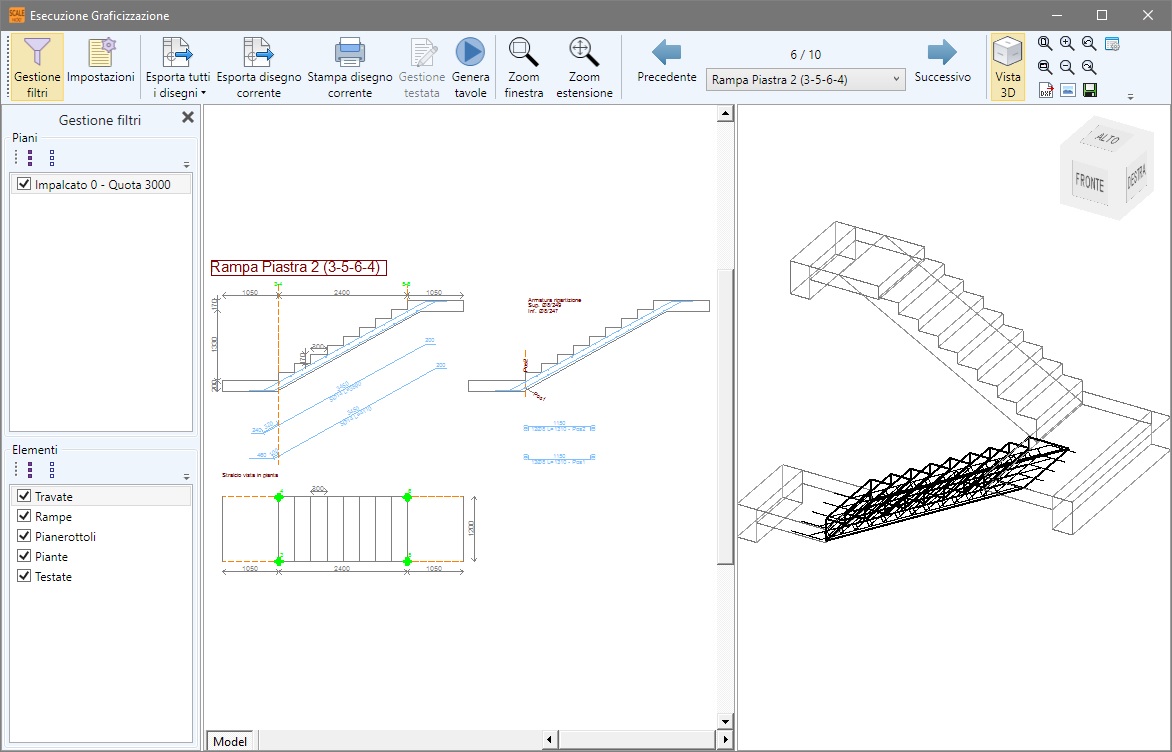Activate the Zoom finestra tool

[523, 67]
